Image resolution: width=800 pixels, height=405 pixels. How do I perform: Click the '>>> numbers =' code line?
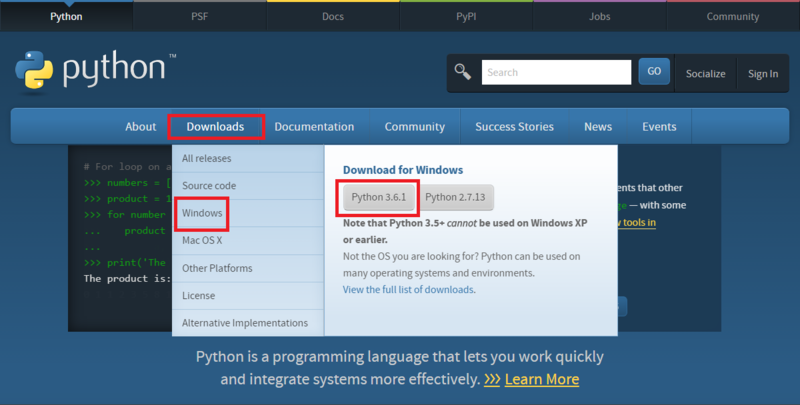(128, 183)
